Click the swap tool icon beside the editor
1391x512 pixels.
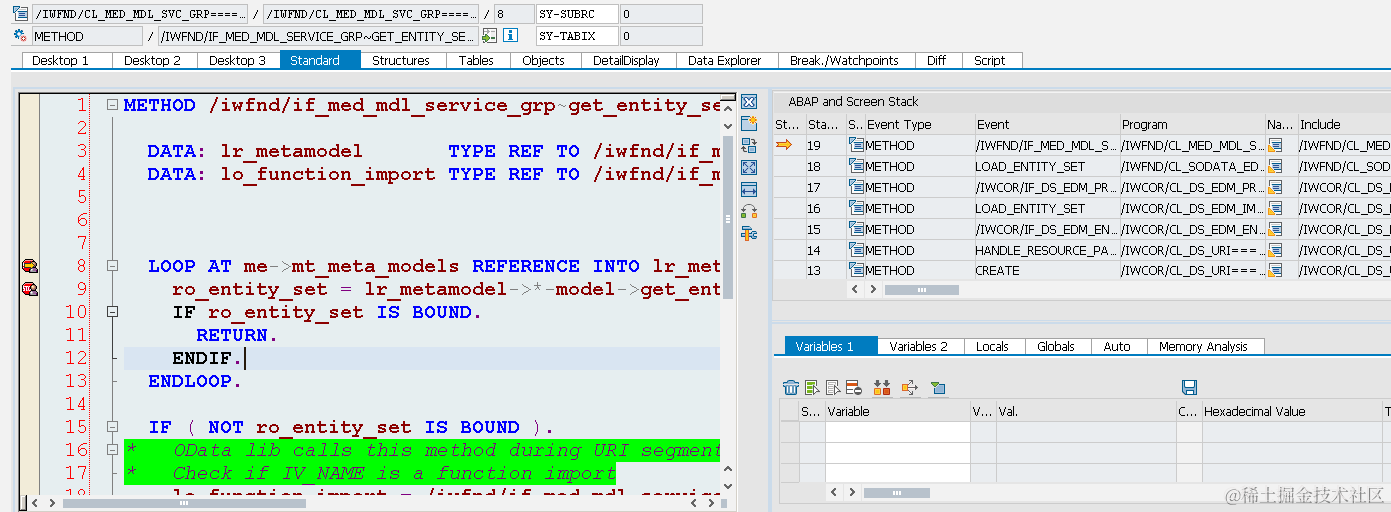pyautogui.click(x=749, y=212)
